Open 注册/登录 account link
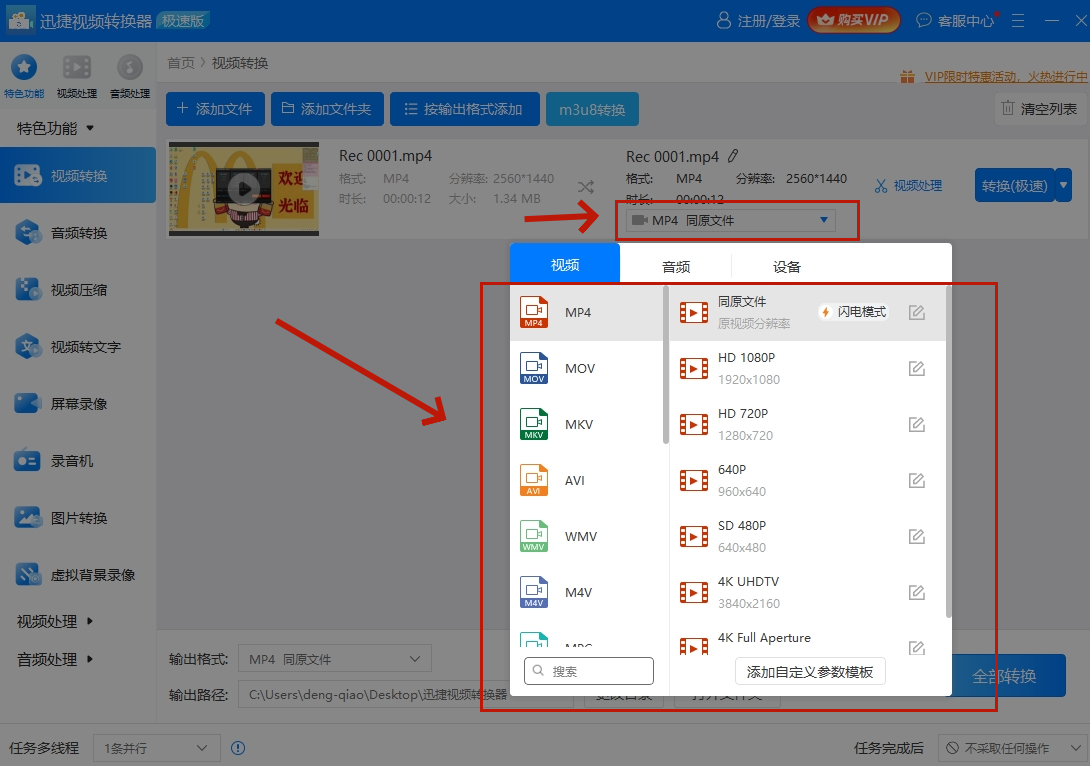The height and width of the screenshot is (766, 1090). [x=758, y=21]
